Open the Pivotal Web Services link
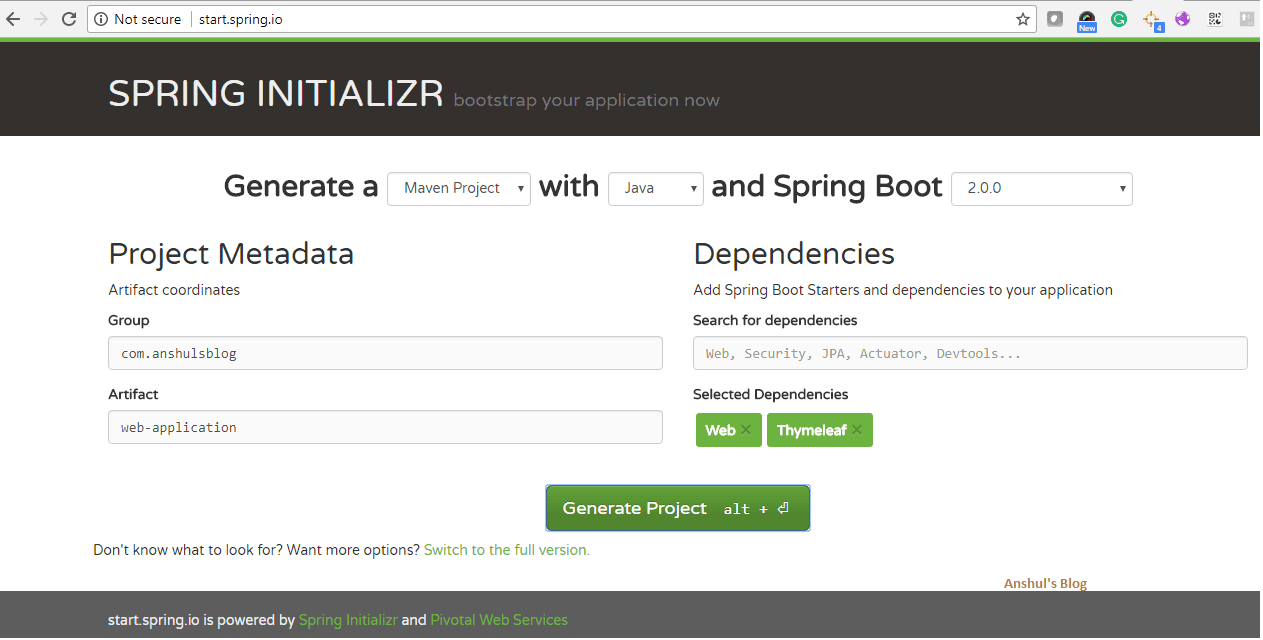1263x640 pixels. coord(499,620)
